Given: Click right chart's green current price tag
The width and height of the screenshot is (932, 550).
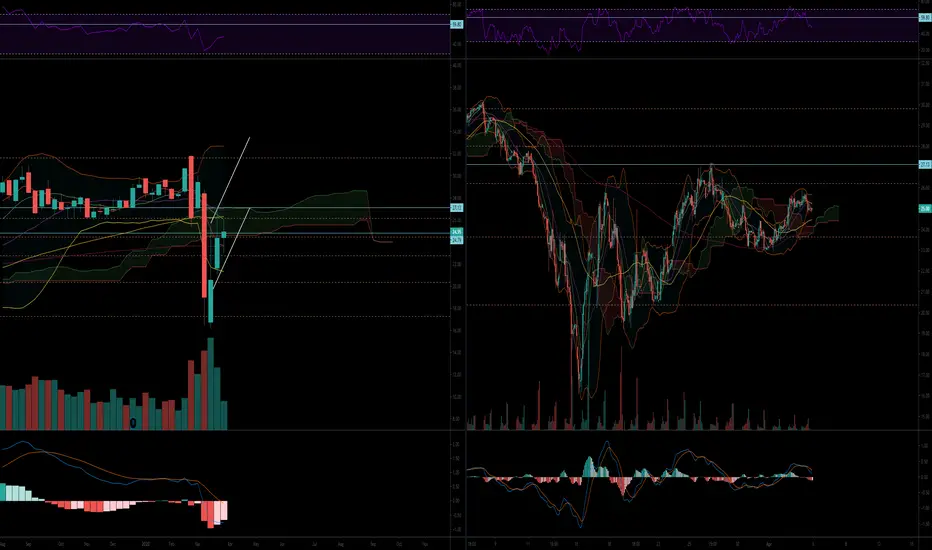Looking at the screenshot, I should click(x=925, y=208).
